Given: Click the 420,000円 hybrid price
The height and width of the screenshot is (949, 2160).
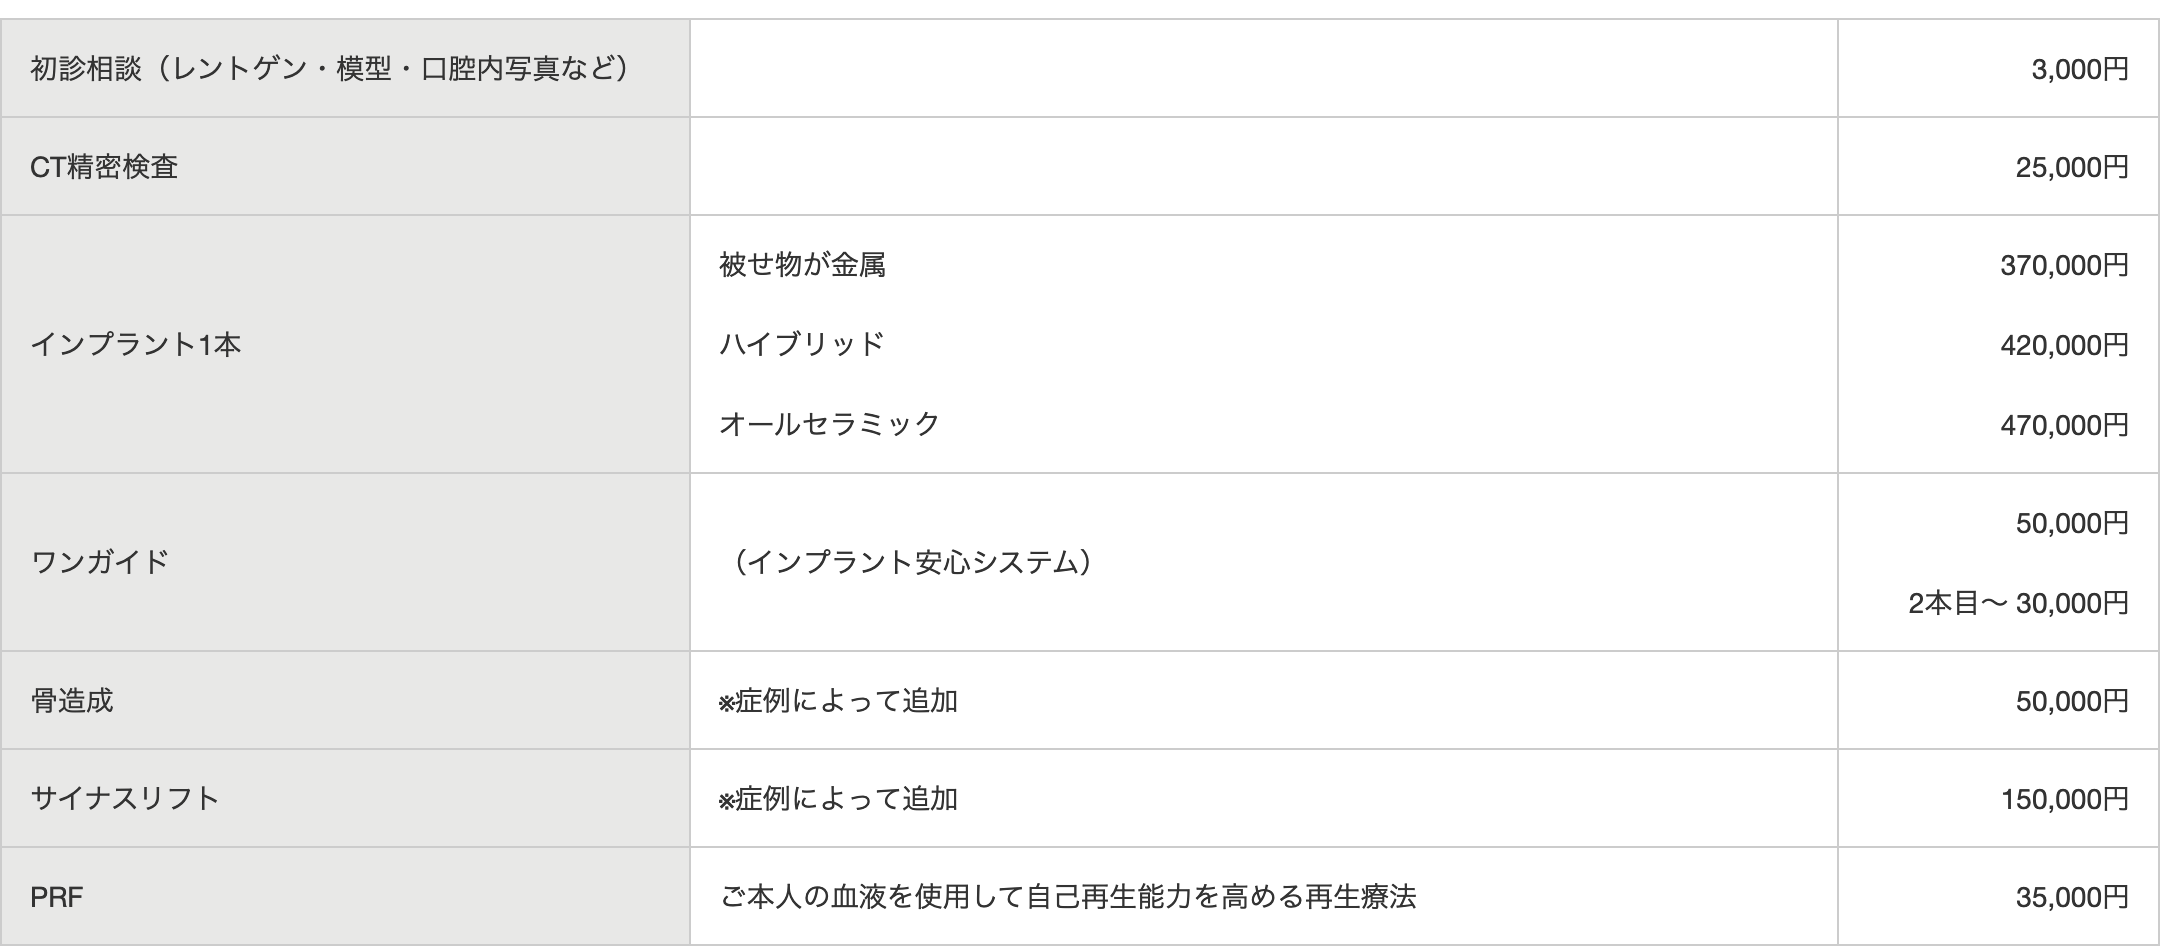Looking at the screenshot, I should coord(2064,345).
